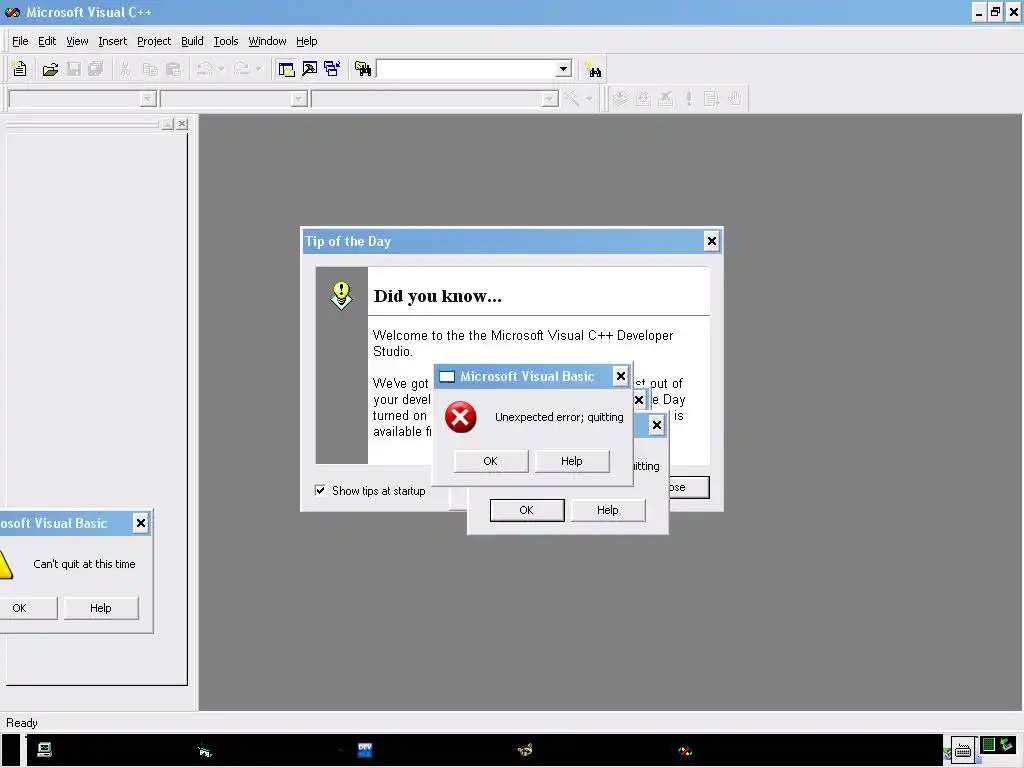This screenshot has height=768, width=1024.
Task: Open the Window menu
Action: pyautogui.click(x=267, y=41)
